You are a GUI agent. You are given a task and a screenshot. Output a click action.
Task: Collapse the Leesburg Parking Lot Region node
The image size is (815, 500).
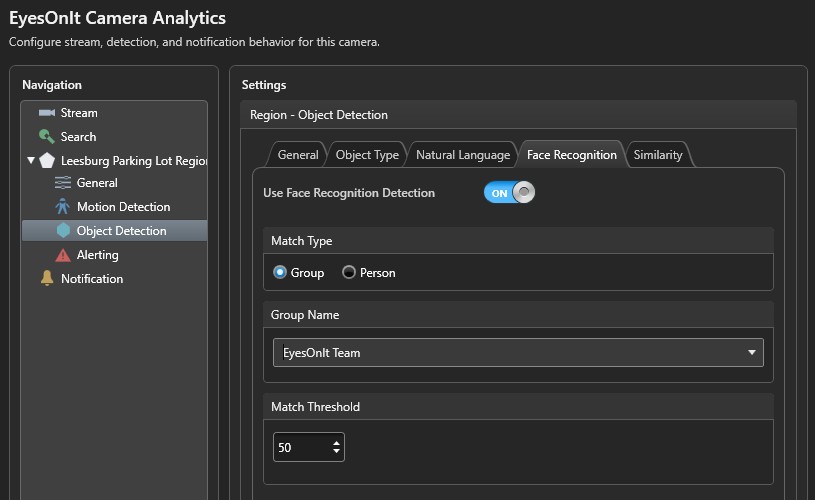tap(31, 160)
